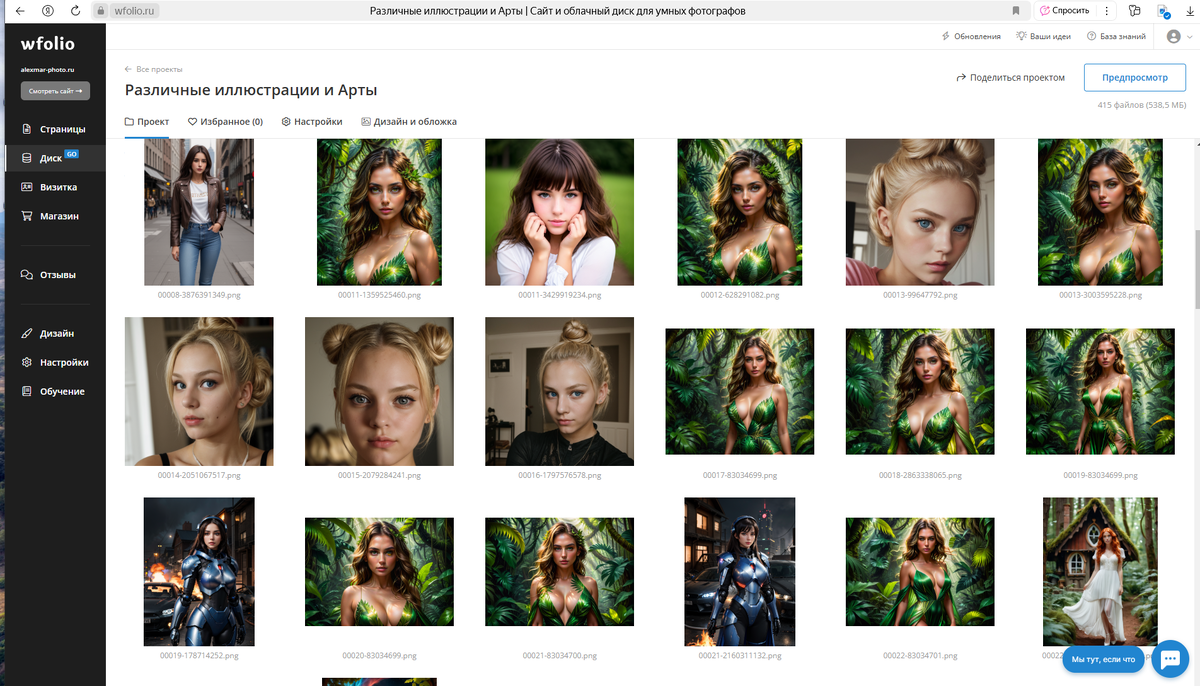
Task: Open Дизайн in the sidebar
Action: click(47, 334)
